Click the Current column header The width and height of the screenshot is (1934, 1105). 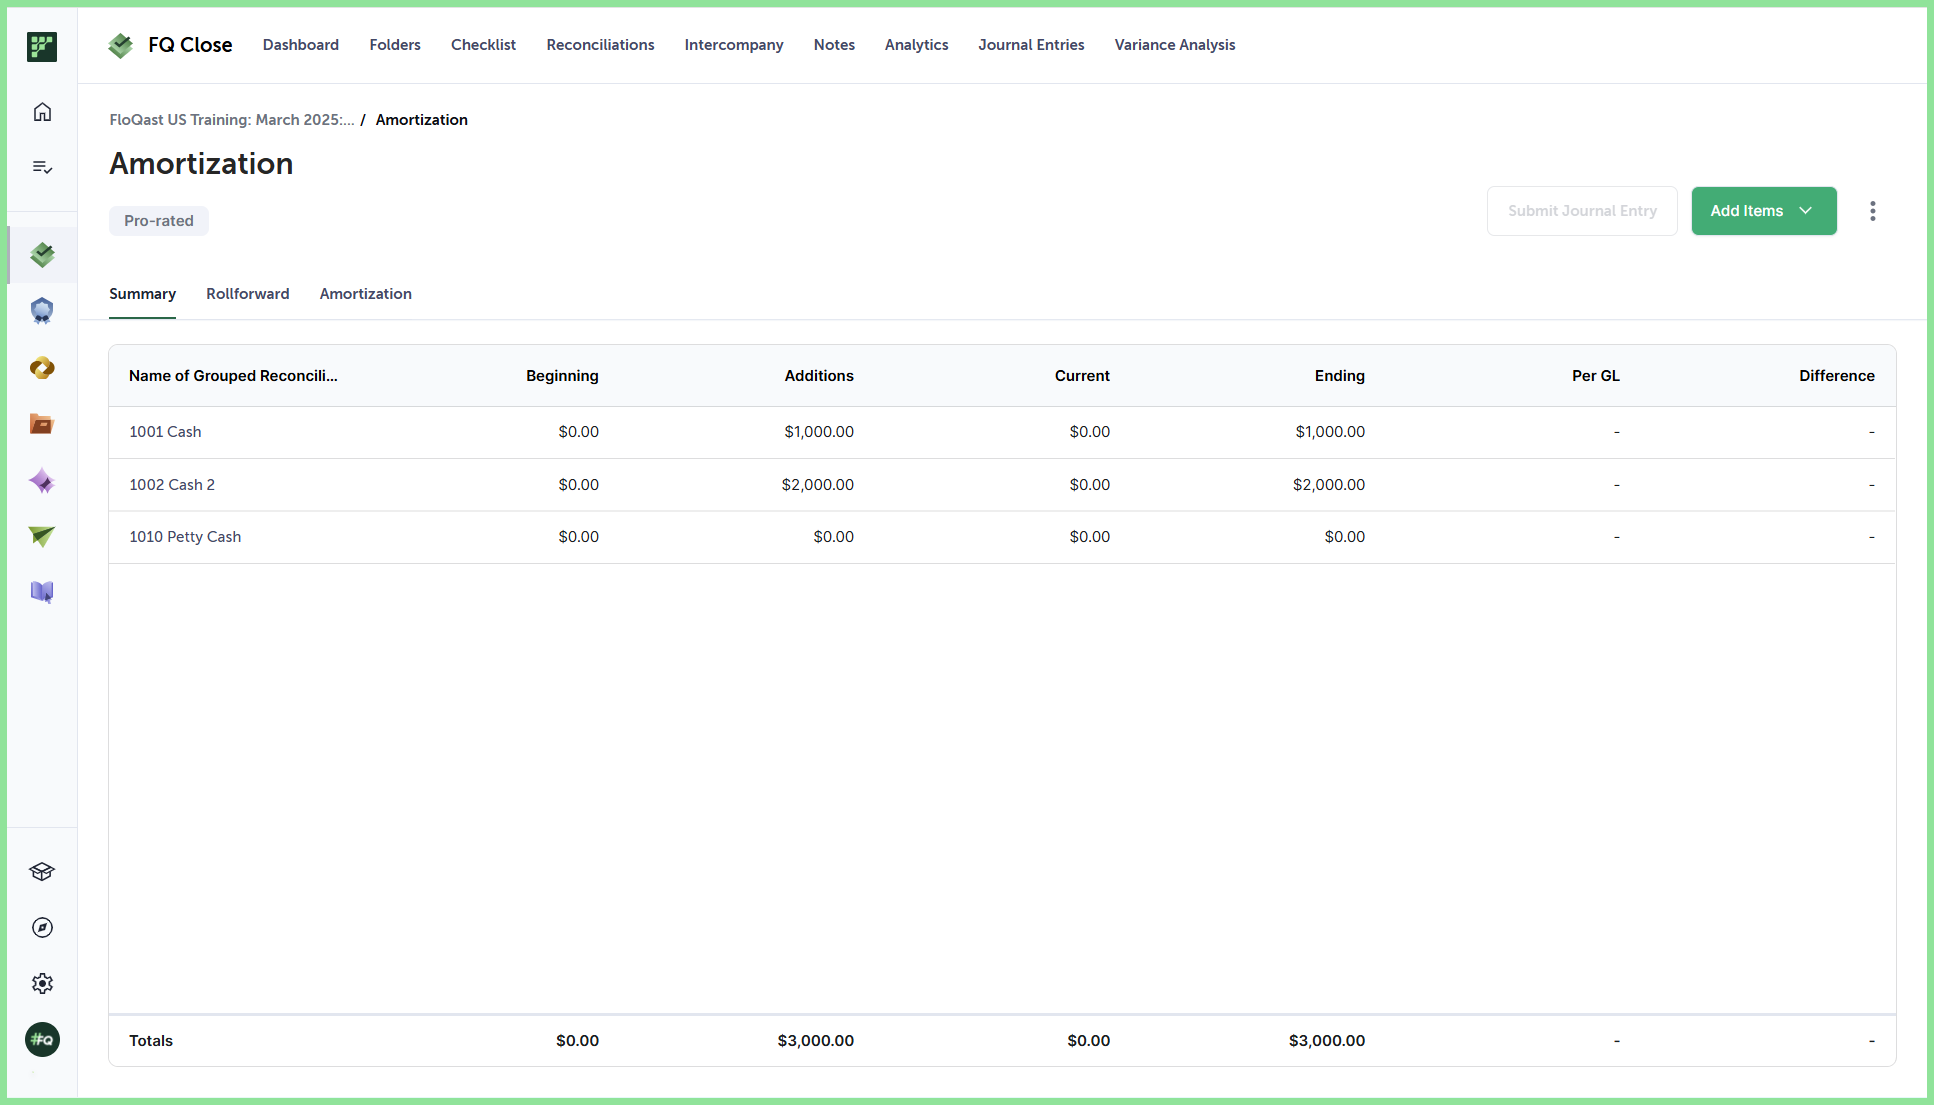click(1082, 376)
